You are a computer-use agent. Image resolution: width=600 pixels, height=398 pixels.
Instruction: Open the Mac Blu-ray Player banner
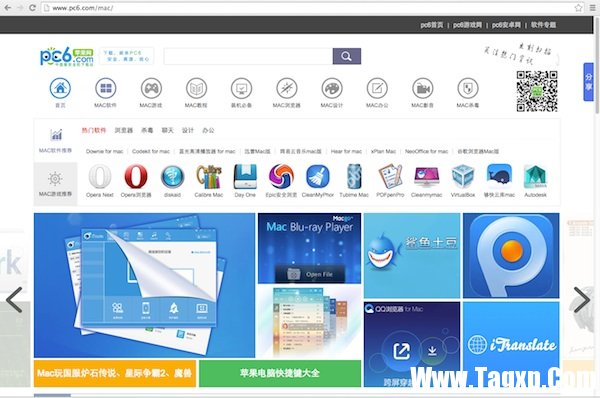[x=309, y=248]
